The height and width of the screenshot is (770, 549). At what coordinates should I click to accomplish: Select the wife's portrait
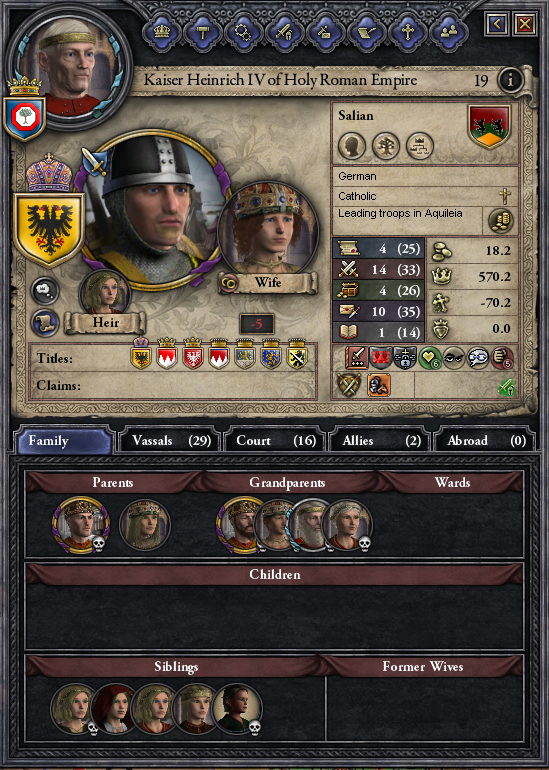pyautogui.click(x=268, y=230)
